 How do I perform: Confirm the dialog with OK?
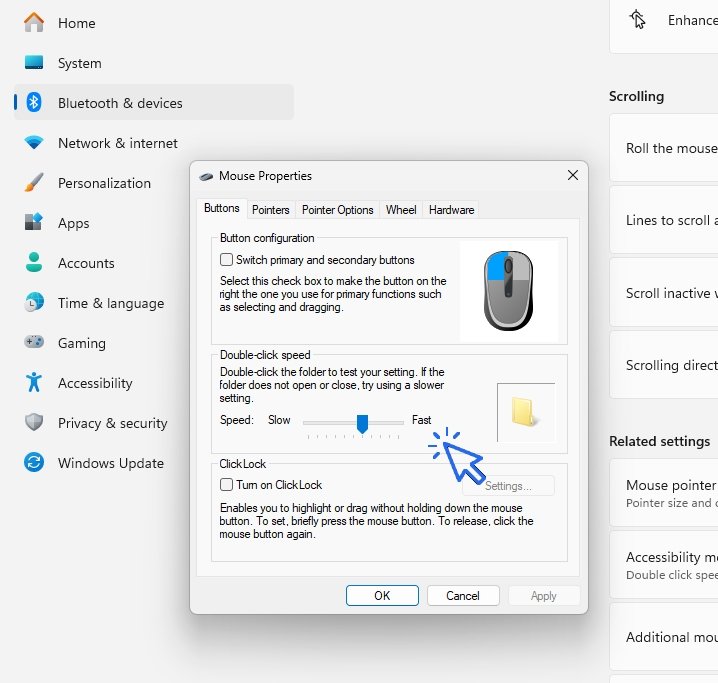[382, 596]
